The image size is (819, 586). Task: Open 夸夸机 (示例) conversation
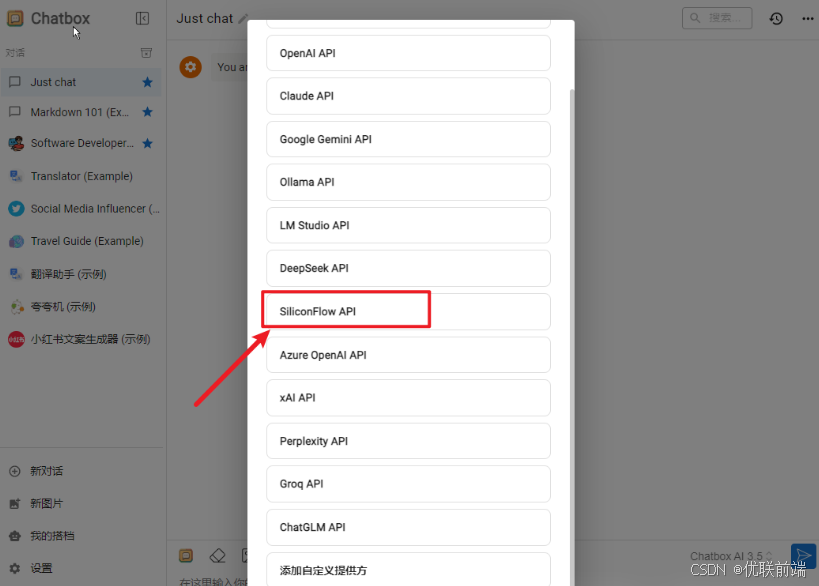tap(81, 307)
